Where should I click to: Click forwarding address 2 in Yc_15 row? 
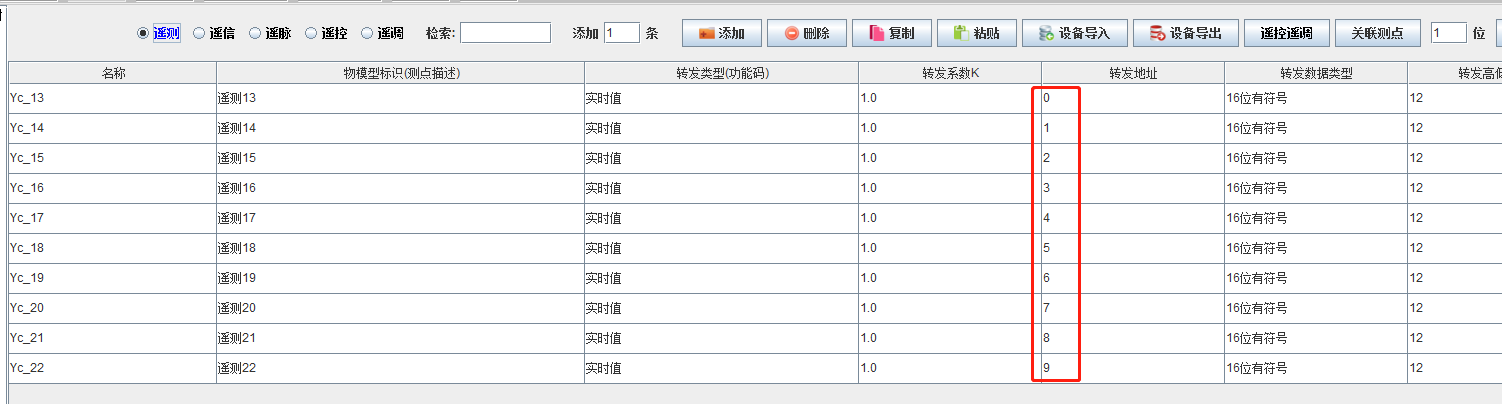click(1133, 158)
